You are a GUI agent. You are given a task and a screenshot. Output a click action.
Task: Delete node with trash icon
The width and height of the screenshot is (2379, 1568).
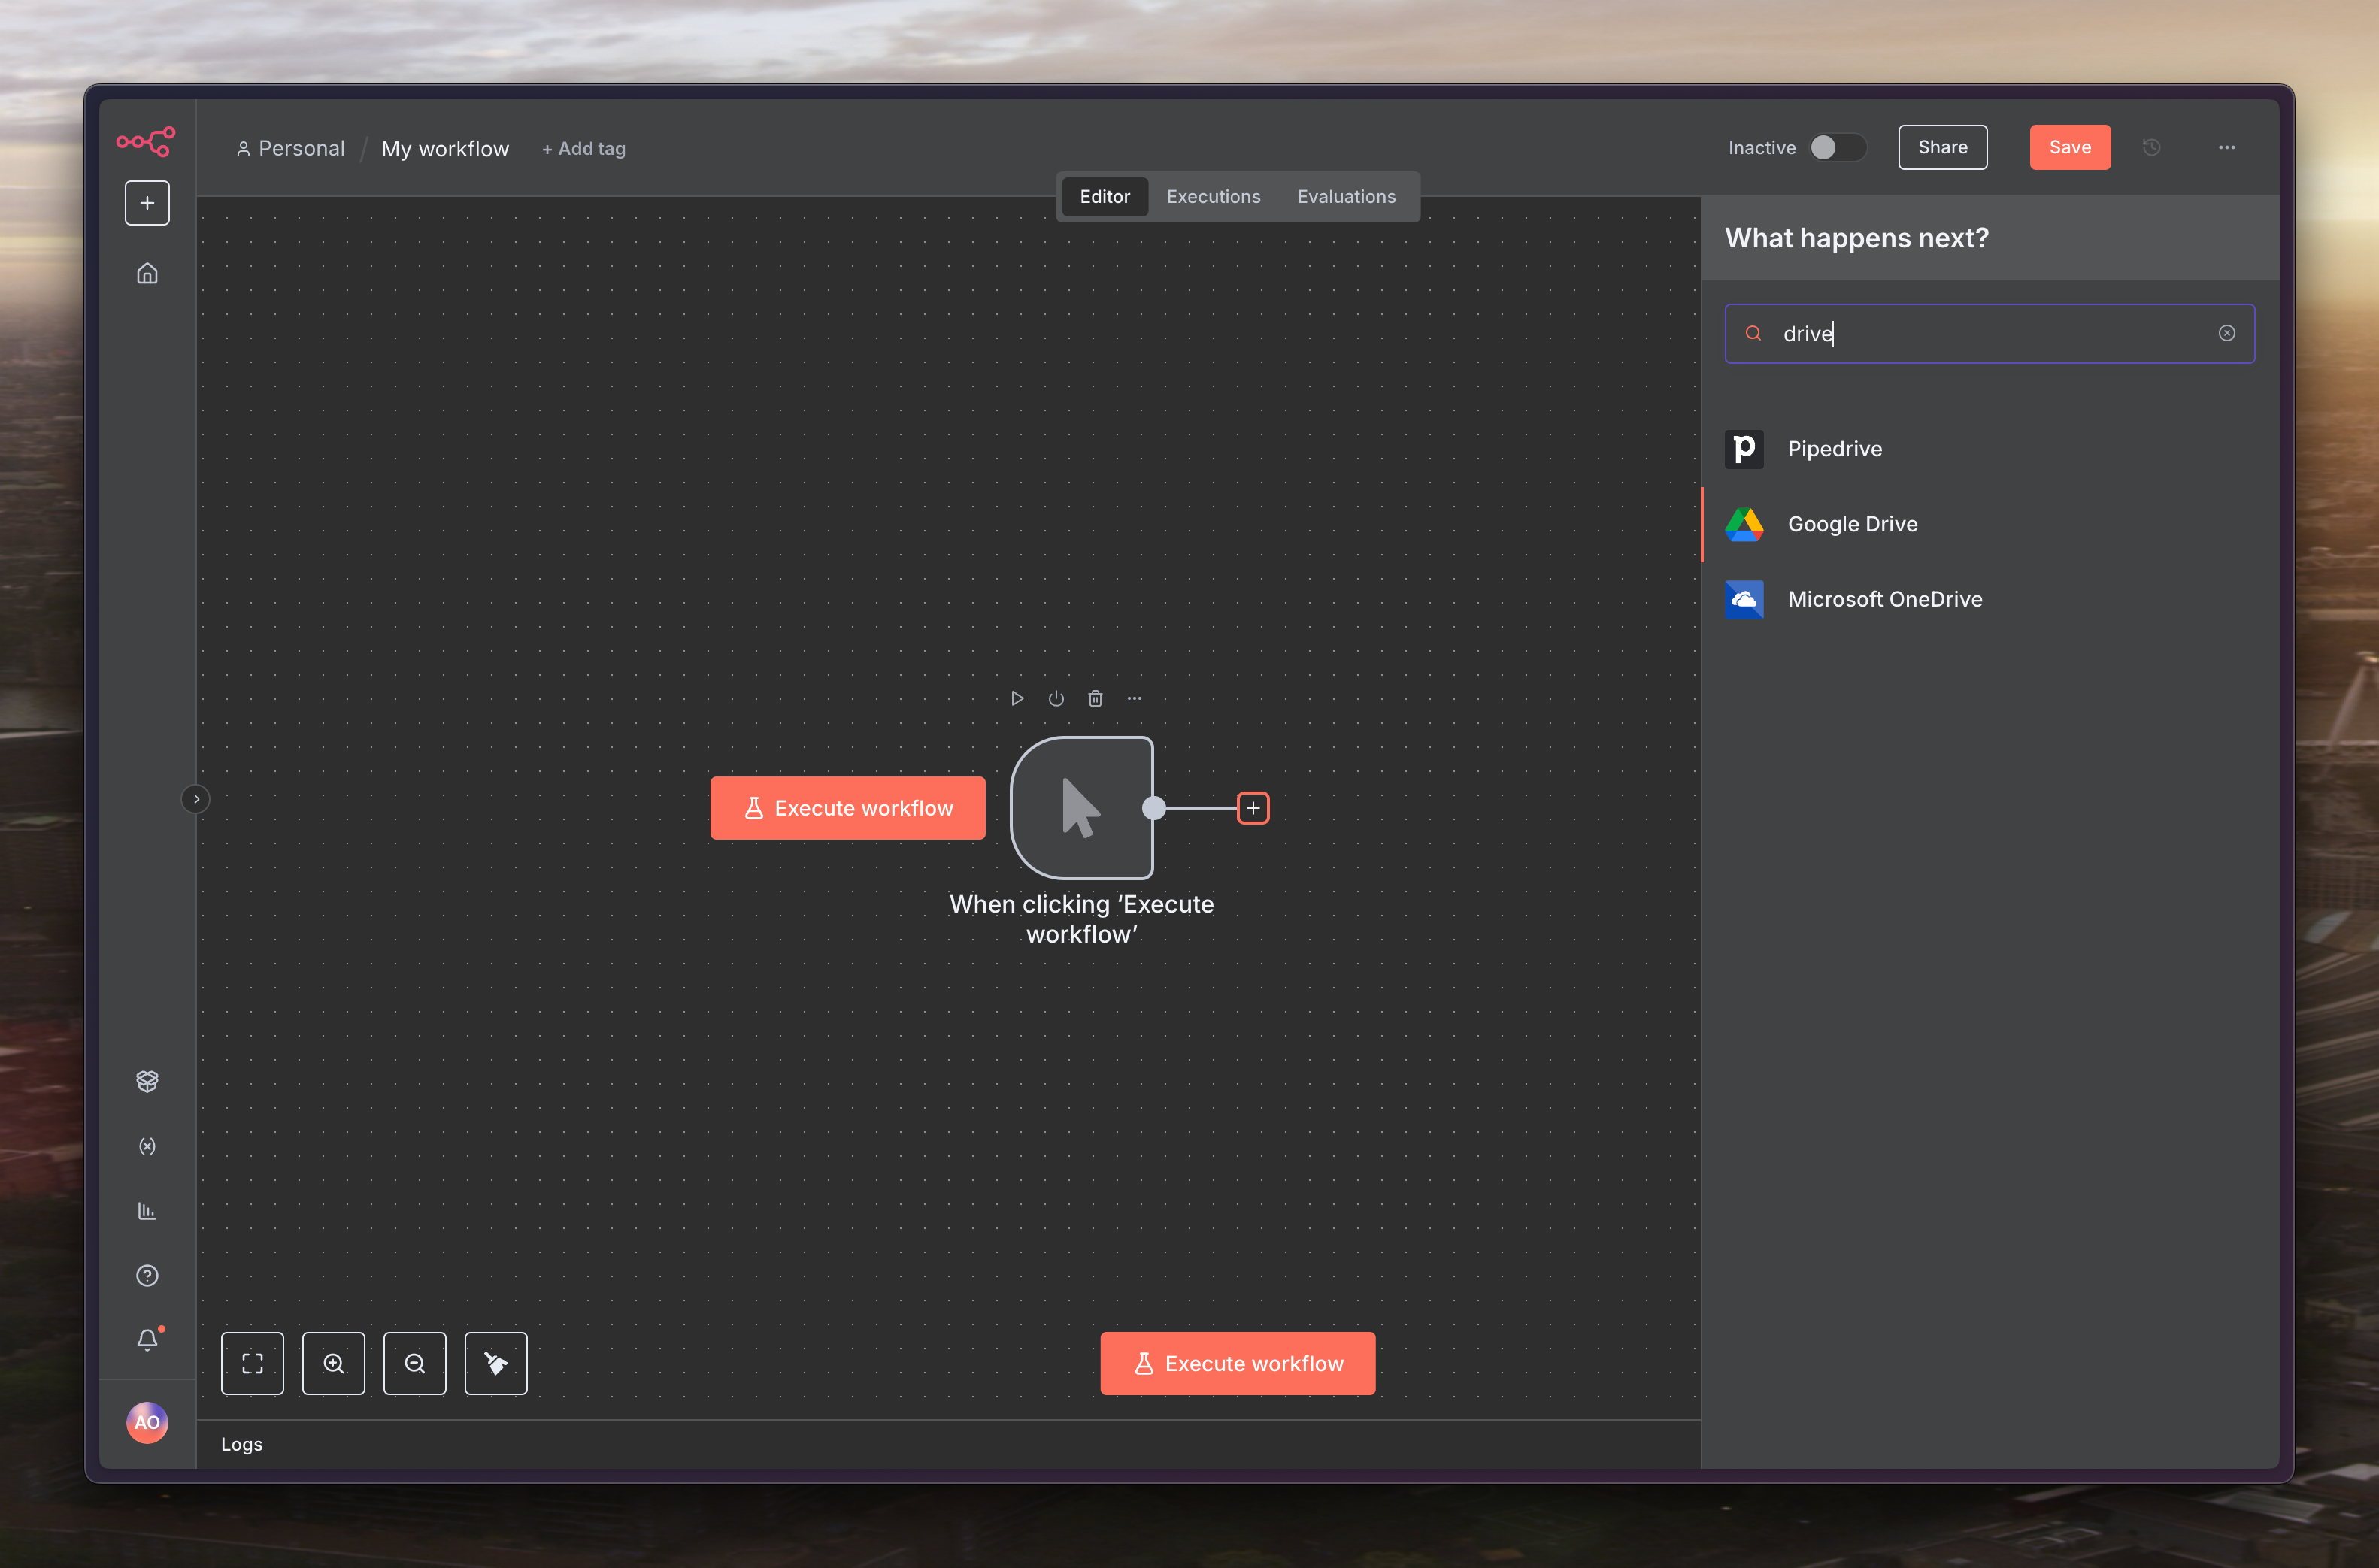(1095, 698)
